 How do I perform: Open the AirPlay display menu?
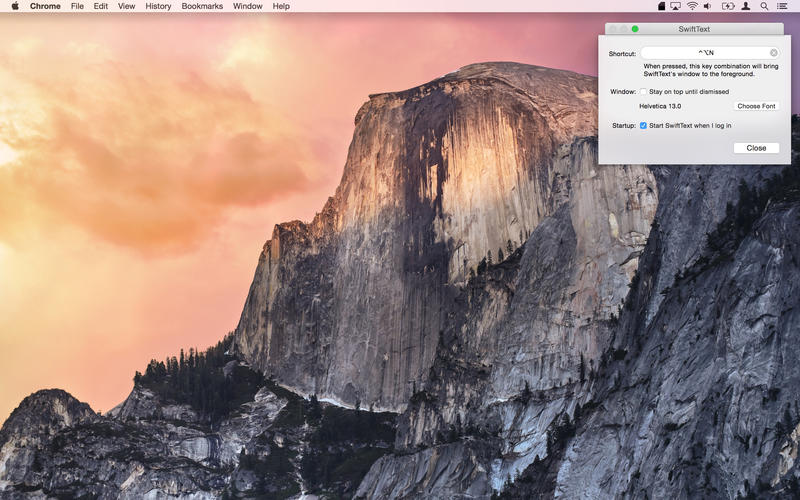pos(675,6)
